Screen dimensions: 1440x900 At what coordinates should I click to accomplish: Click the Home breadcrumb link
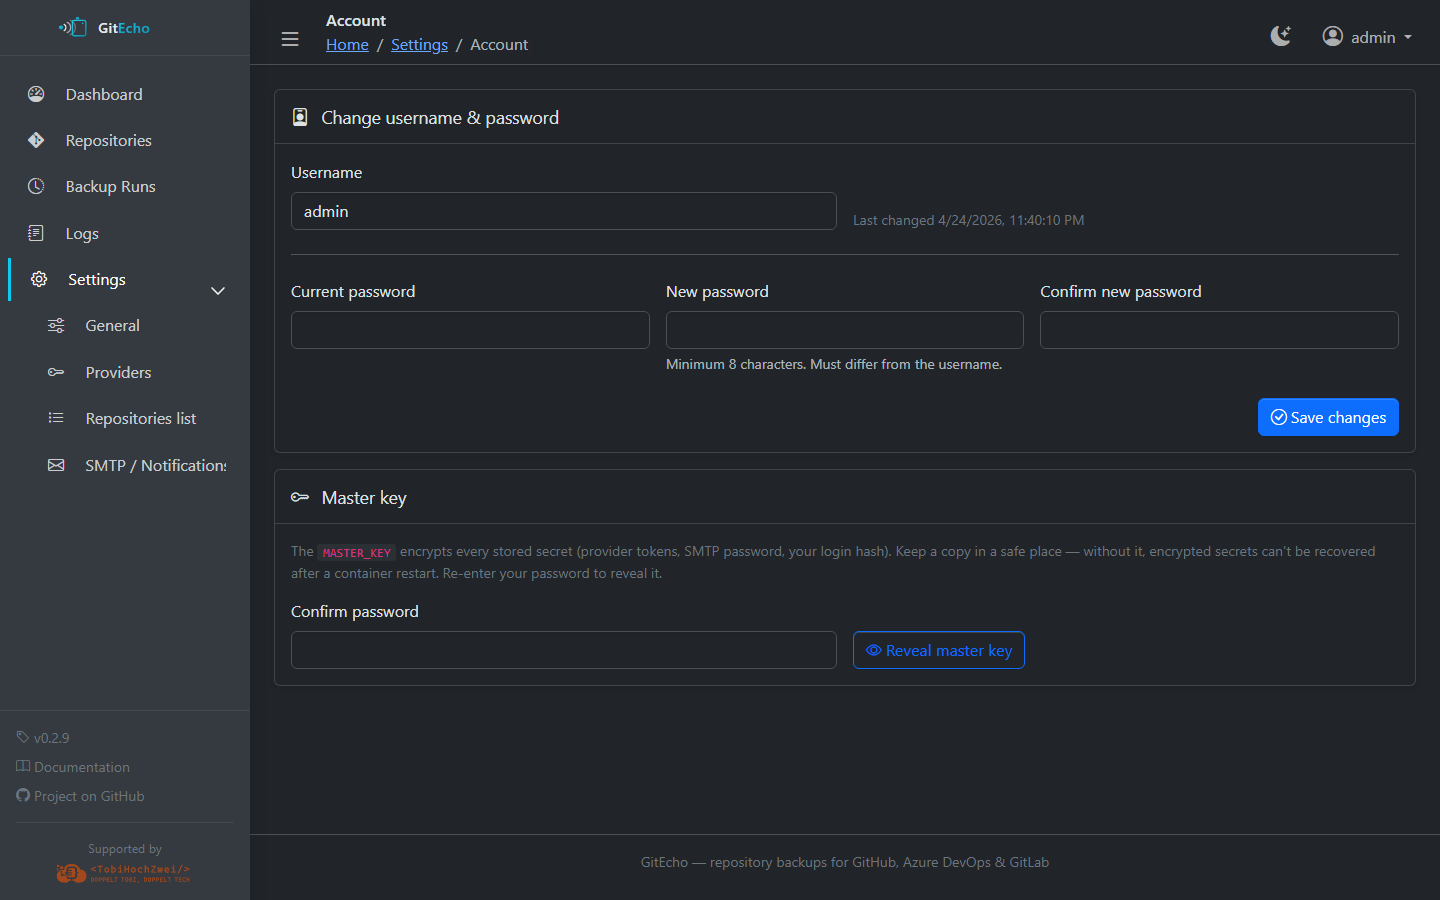pos(347,45)
